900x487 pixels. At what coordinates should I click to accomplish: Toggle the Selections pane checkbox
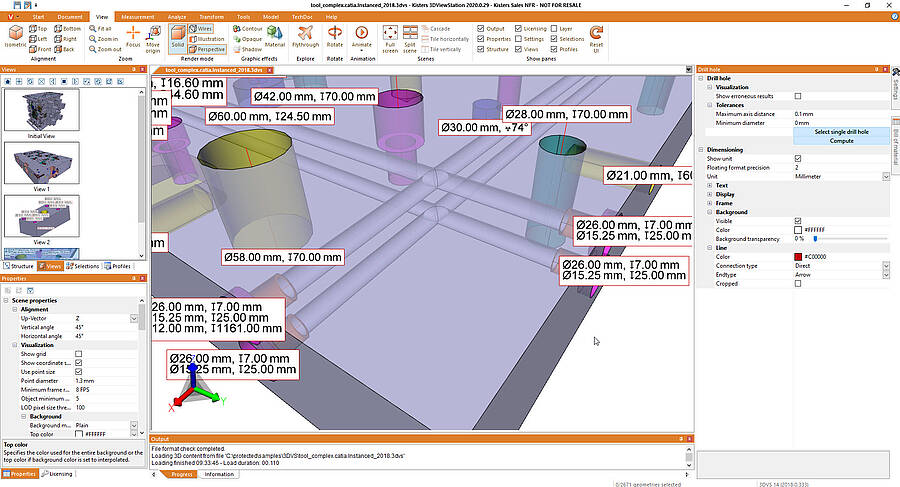(554, 39)
